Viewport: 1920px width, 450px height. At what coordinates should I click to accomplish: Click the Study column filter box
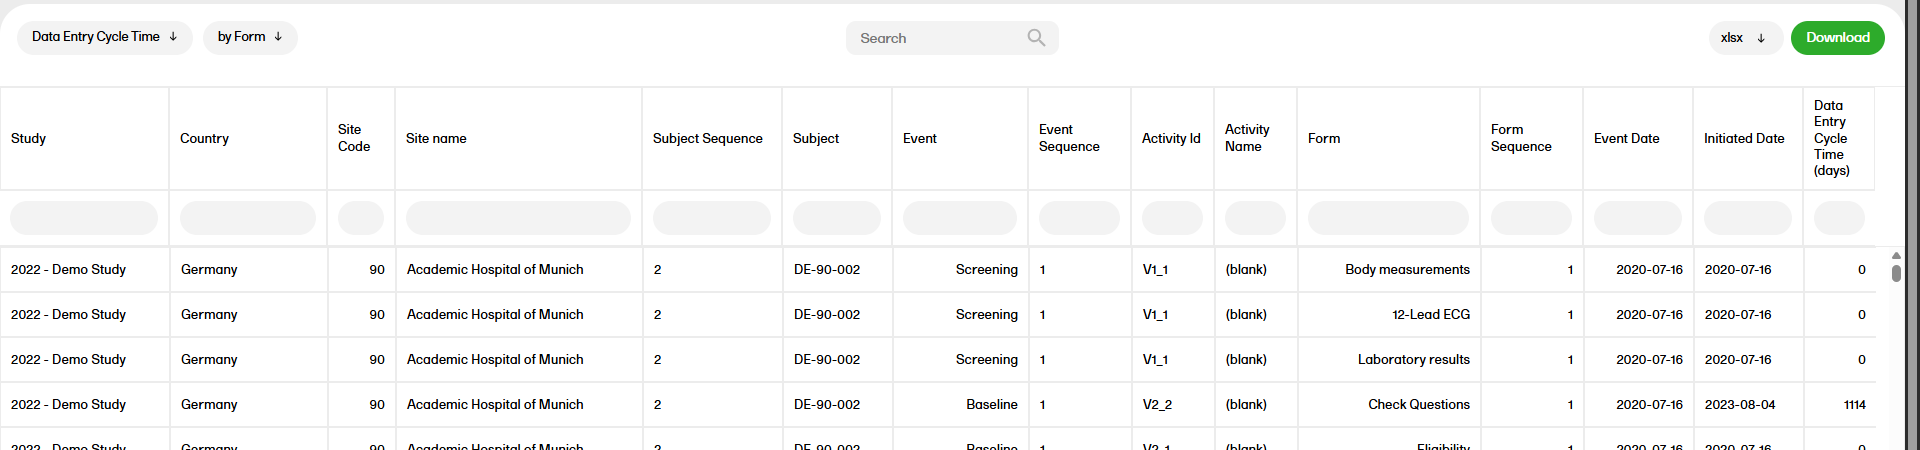point(84,218)
